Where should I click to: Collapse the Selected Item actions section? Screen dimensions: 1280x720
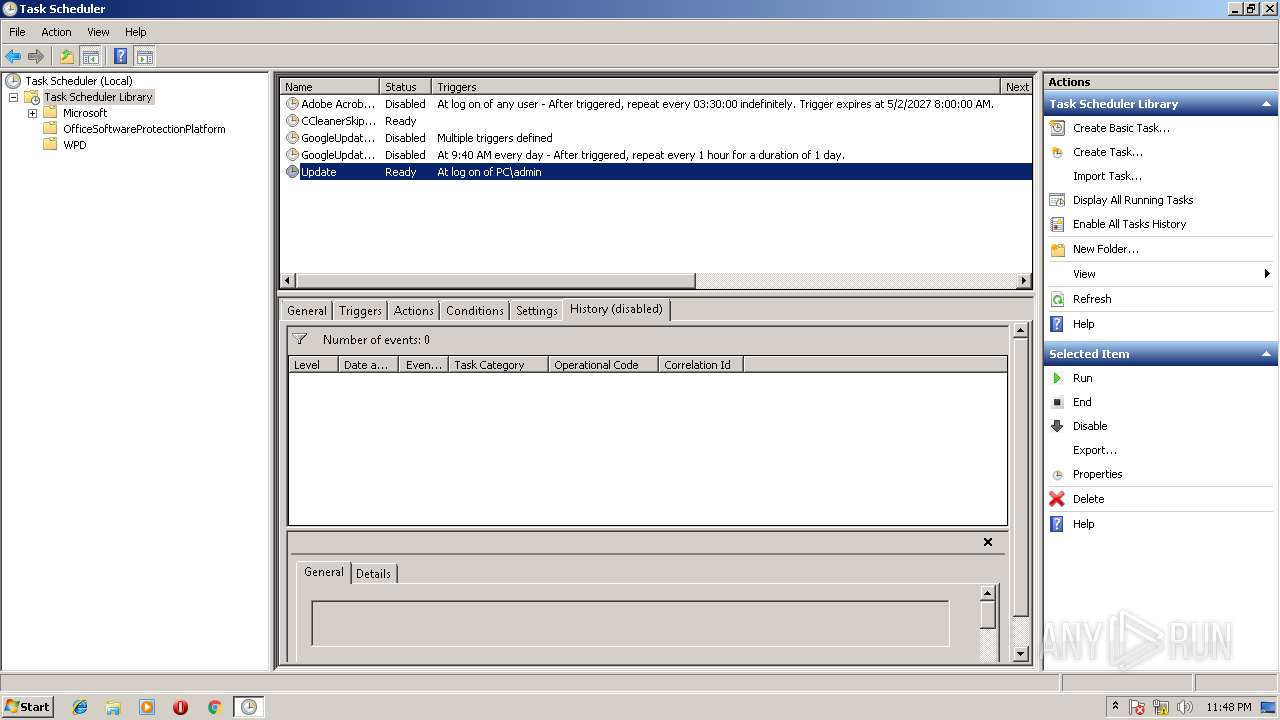pos(1266,354)
